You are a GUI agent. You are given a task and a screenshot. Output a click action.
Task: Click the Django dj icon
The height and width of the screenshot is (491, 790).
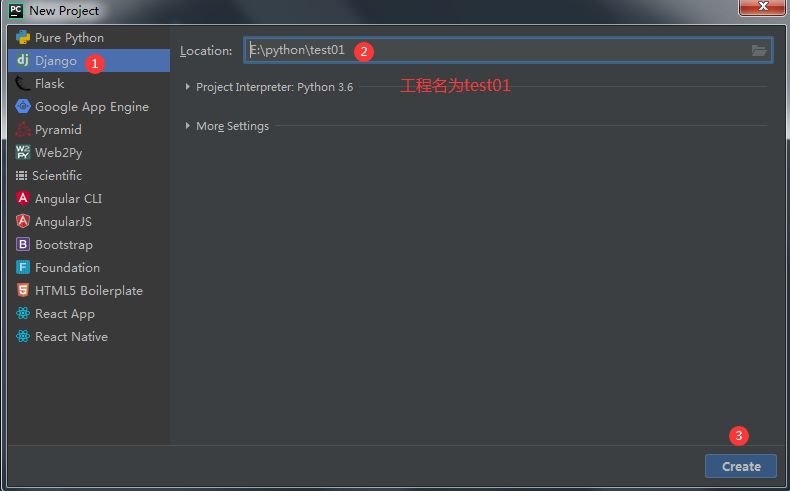click(x=23, y=60)
